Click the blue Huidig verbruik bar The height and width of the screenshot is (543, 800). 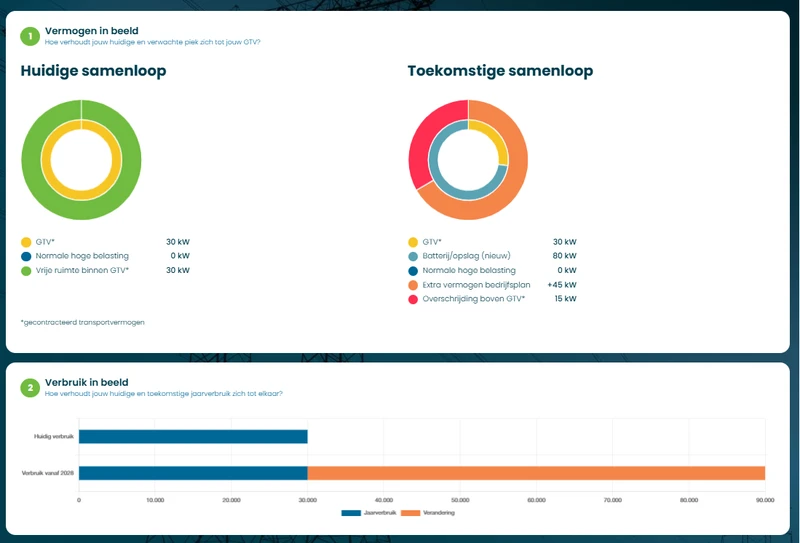(x=193, y=437)
